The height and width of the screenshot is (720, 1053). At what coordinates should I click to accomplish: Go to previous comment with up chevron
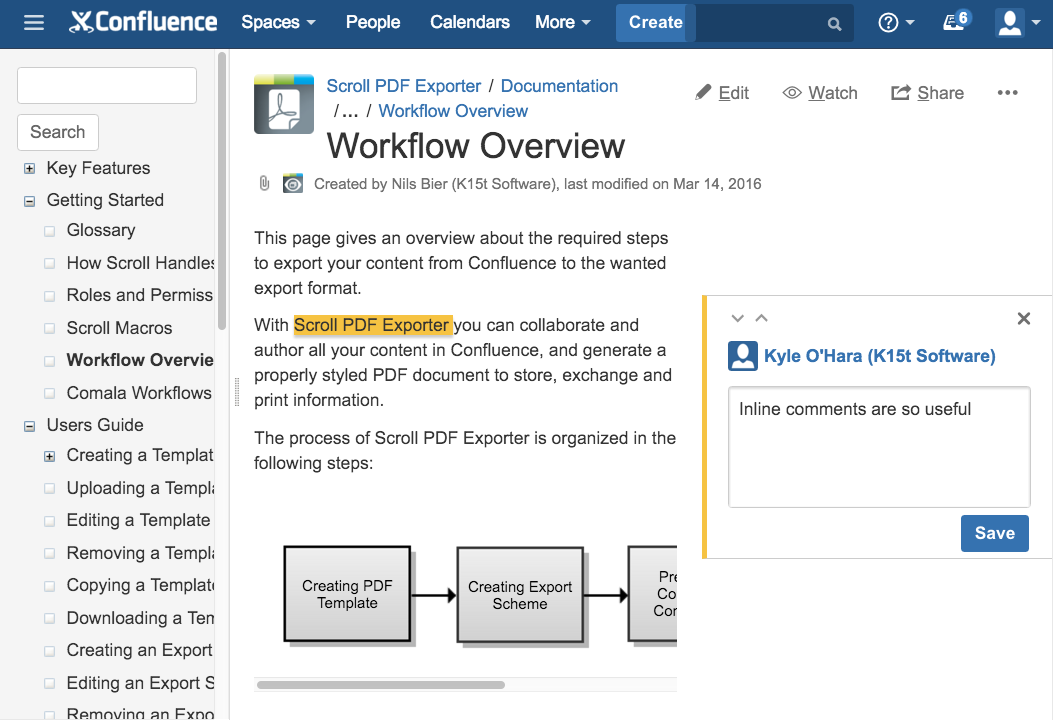point(761,319)
